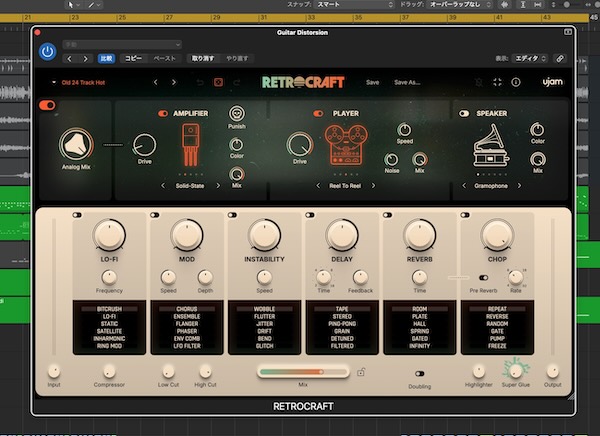Click the 取り消す undo button
The image size is (600, 436).
(203, 59)
